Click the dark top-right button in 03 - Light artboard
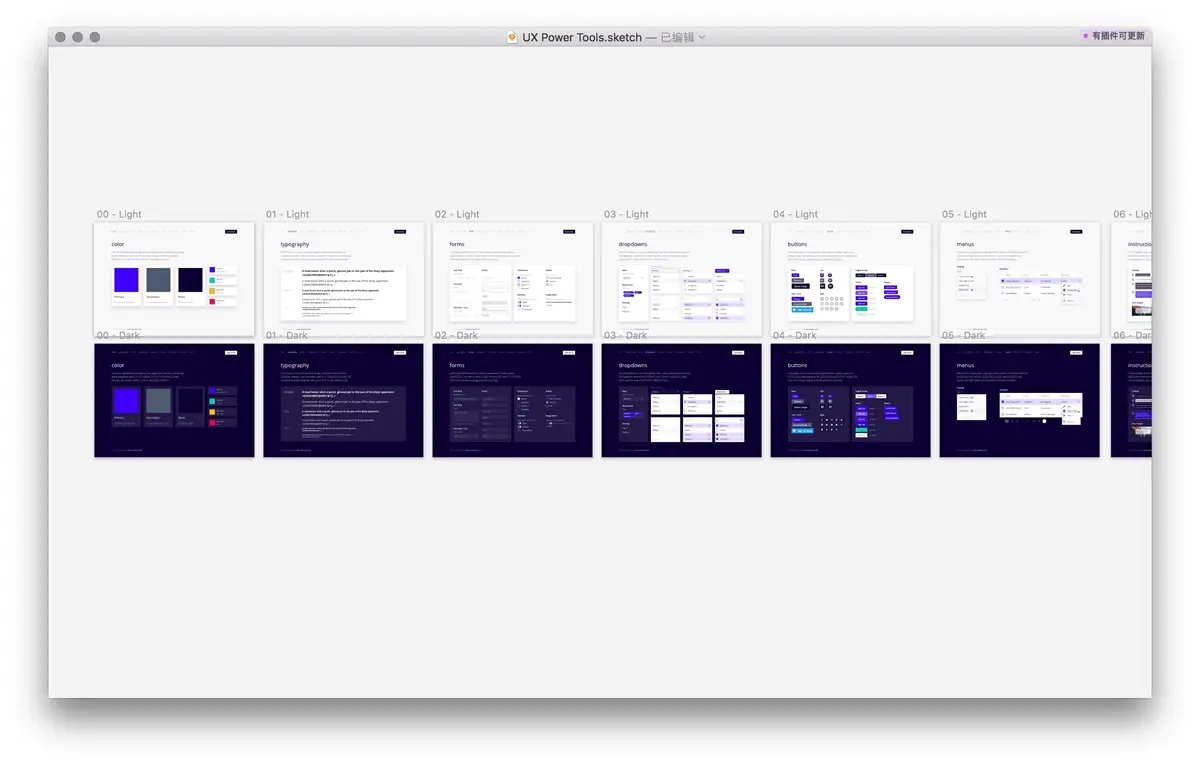Viewport: 1200px width, 767px height. (739, 231)
